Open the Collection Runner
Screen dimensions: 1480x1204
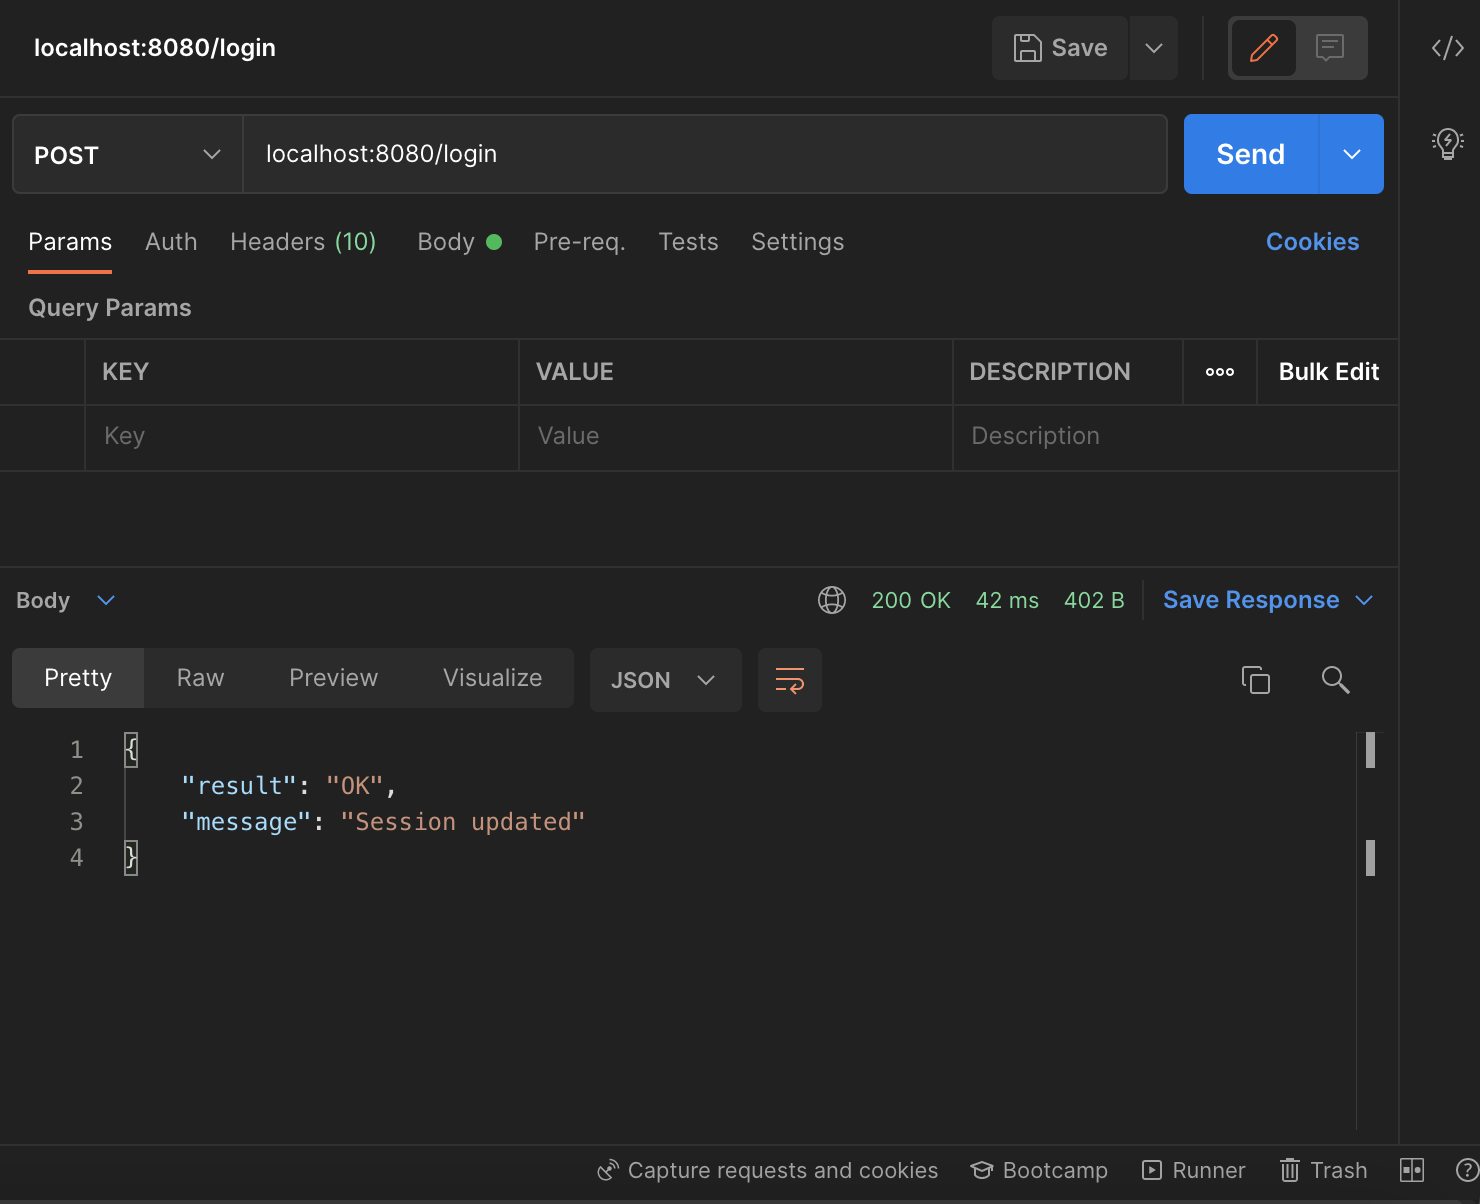pyautogui.click(x=1193, y=1170)
